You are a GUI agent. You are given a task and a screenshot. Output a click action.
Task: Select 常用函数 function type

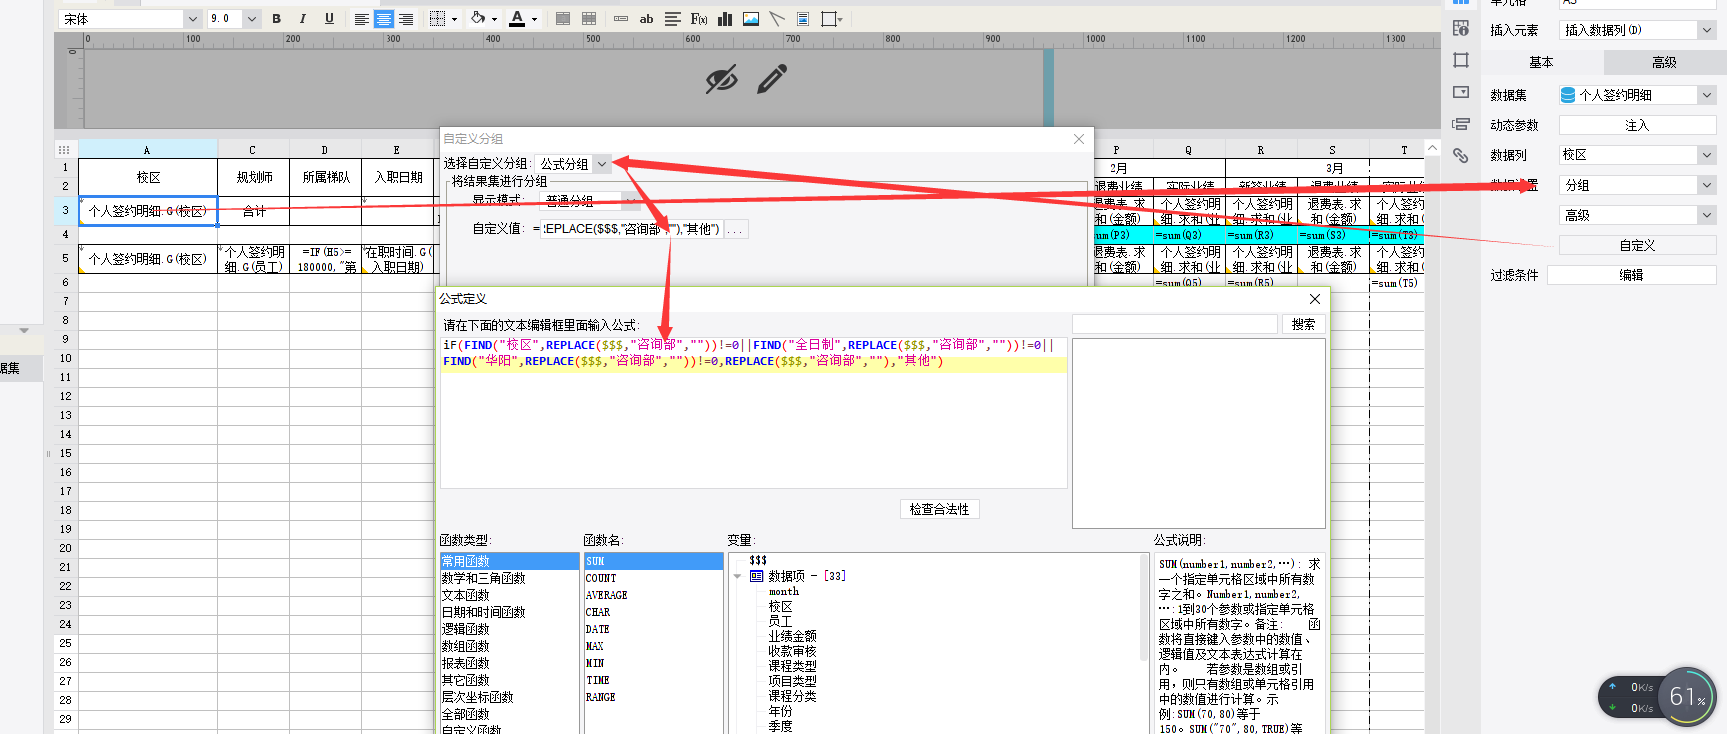pos(509,561)
